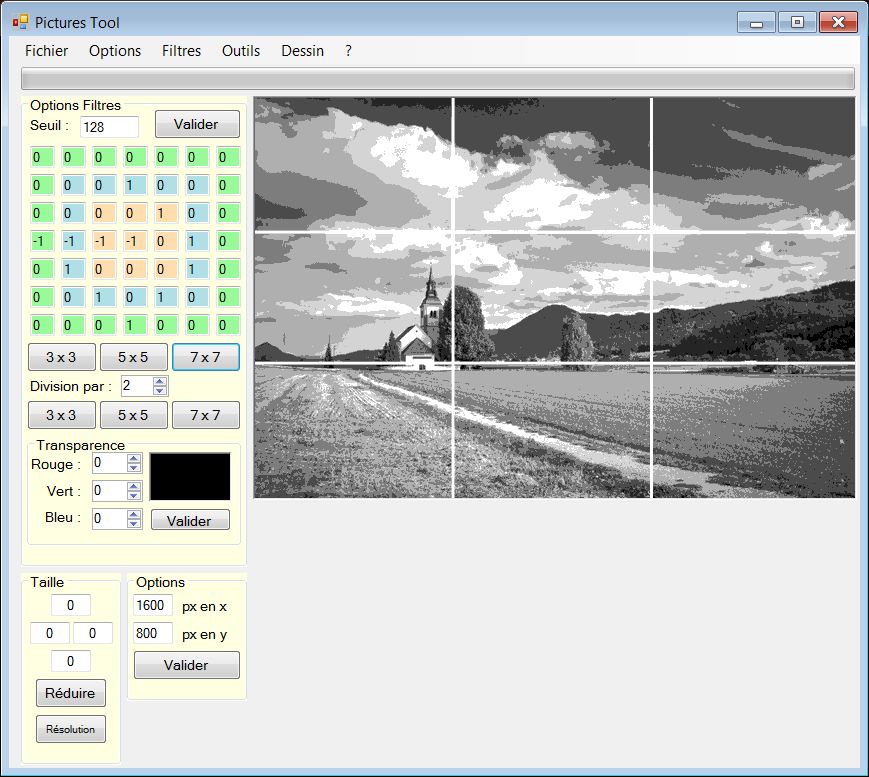Click the Réduire button
The width and height of the screenshot is (869, 777).
pos(70,693)
